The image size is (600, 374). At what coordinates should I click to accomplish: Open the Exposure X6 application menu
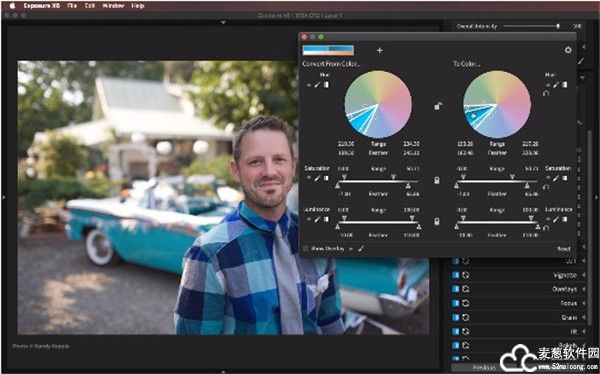(42, 5)
